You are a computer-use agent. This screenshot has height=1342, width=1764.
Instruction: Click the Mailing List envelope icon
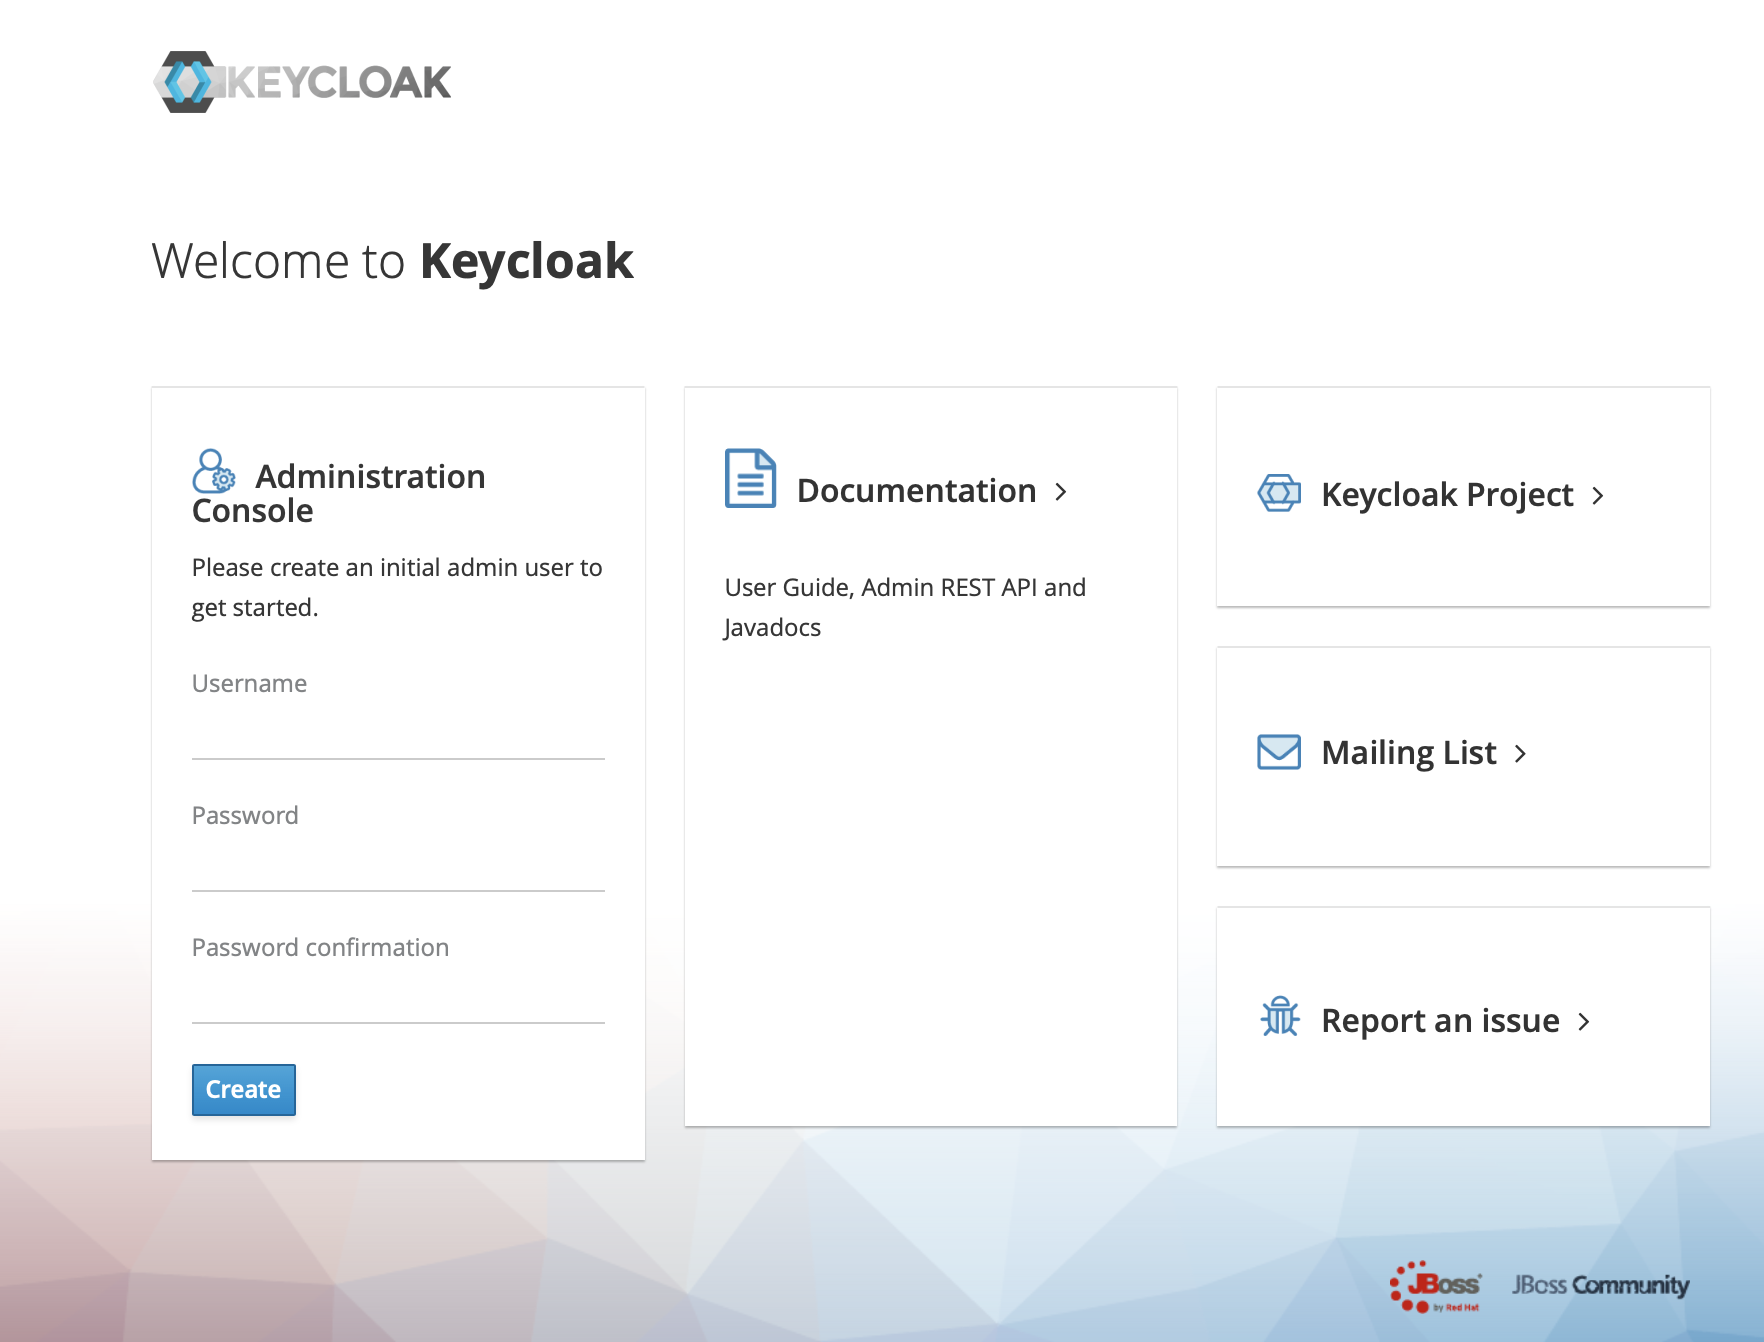1279,752
